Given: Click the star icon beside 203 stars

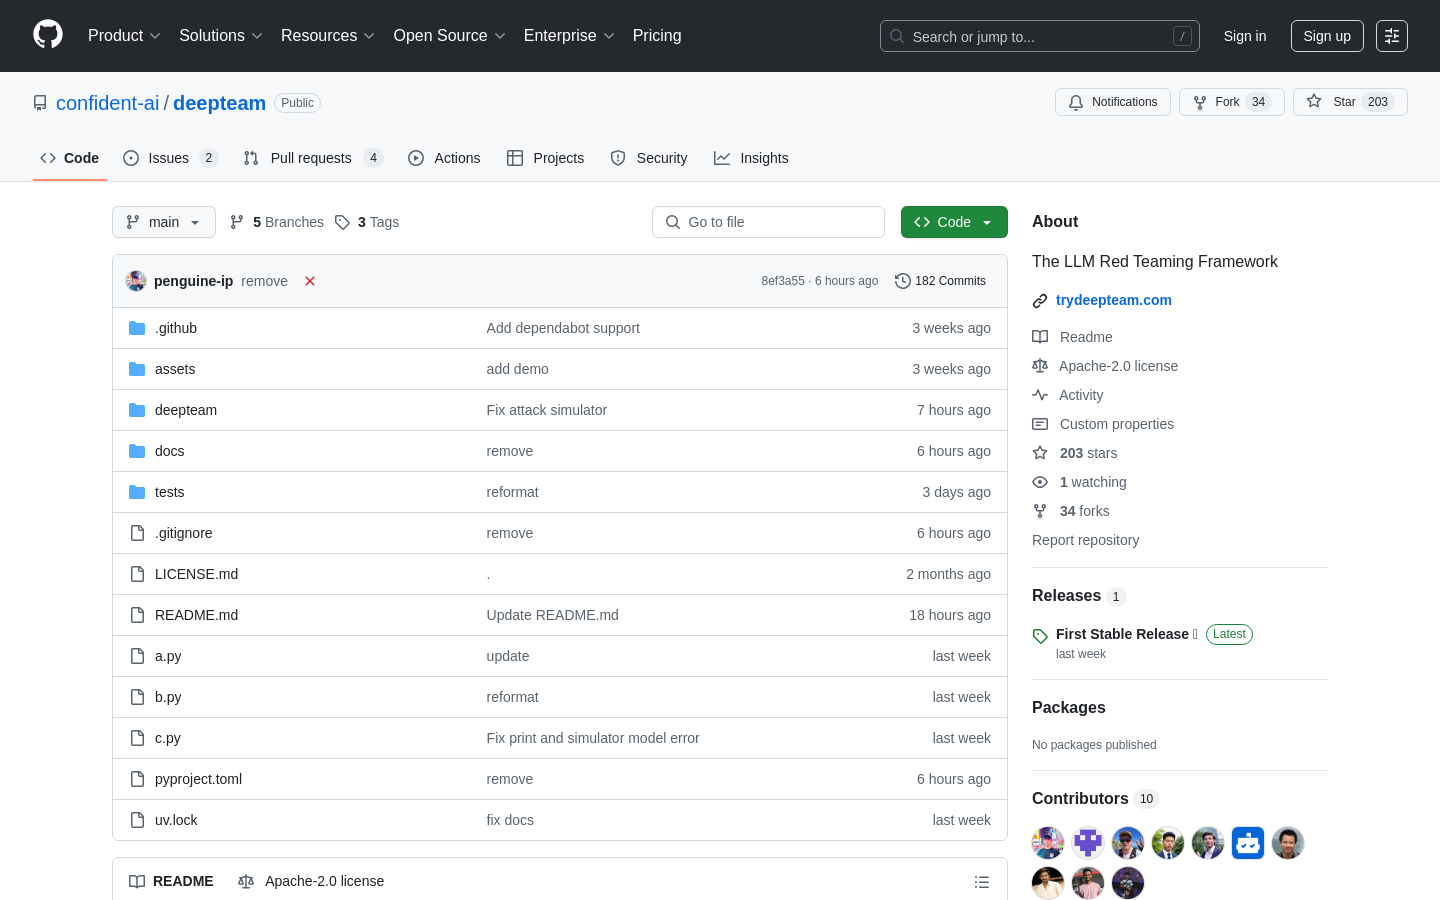Looking at the screenshot, I should point(1040,453).
